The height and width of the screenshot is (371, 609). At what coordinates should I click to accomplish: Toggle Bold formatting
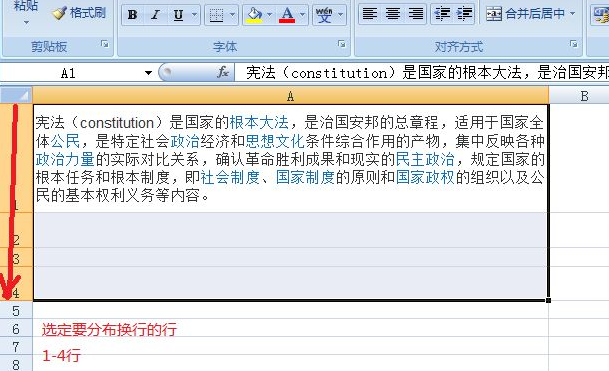tap(133, 15)
